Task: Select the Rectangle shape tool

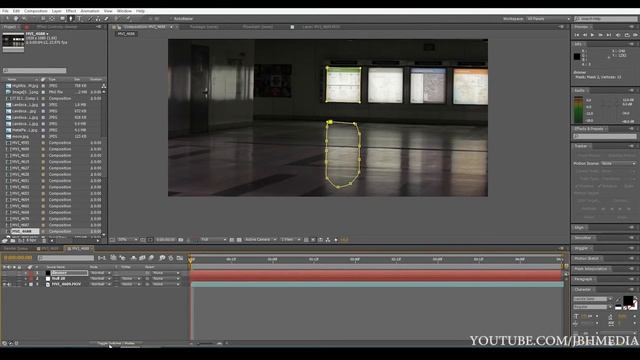Action: [62, 19]
